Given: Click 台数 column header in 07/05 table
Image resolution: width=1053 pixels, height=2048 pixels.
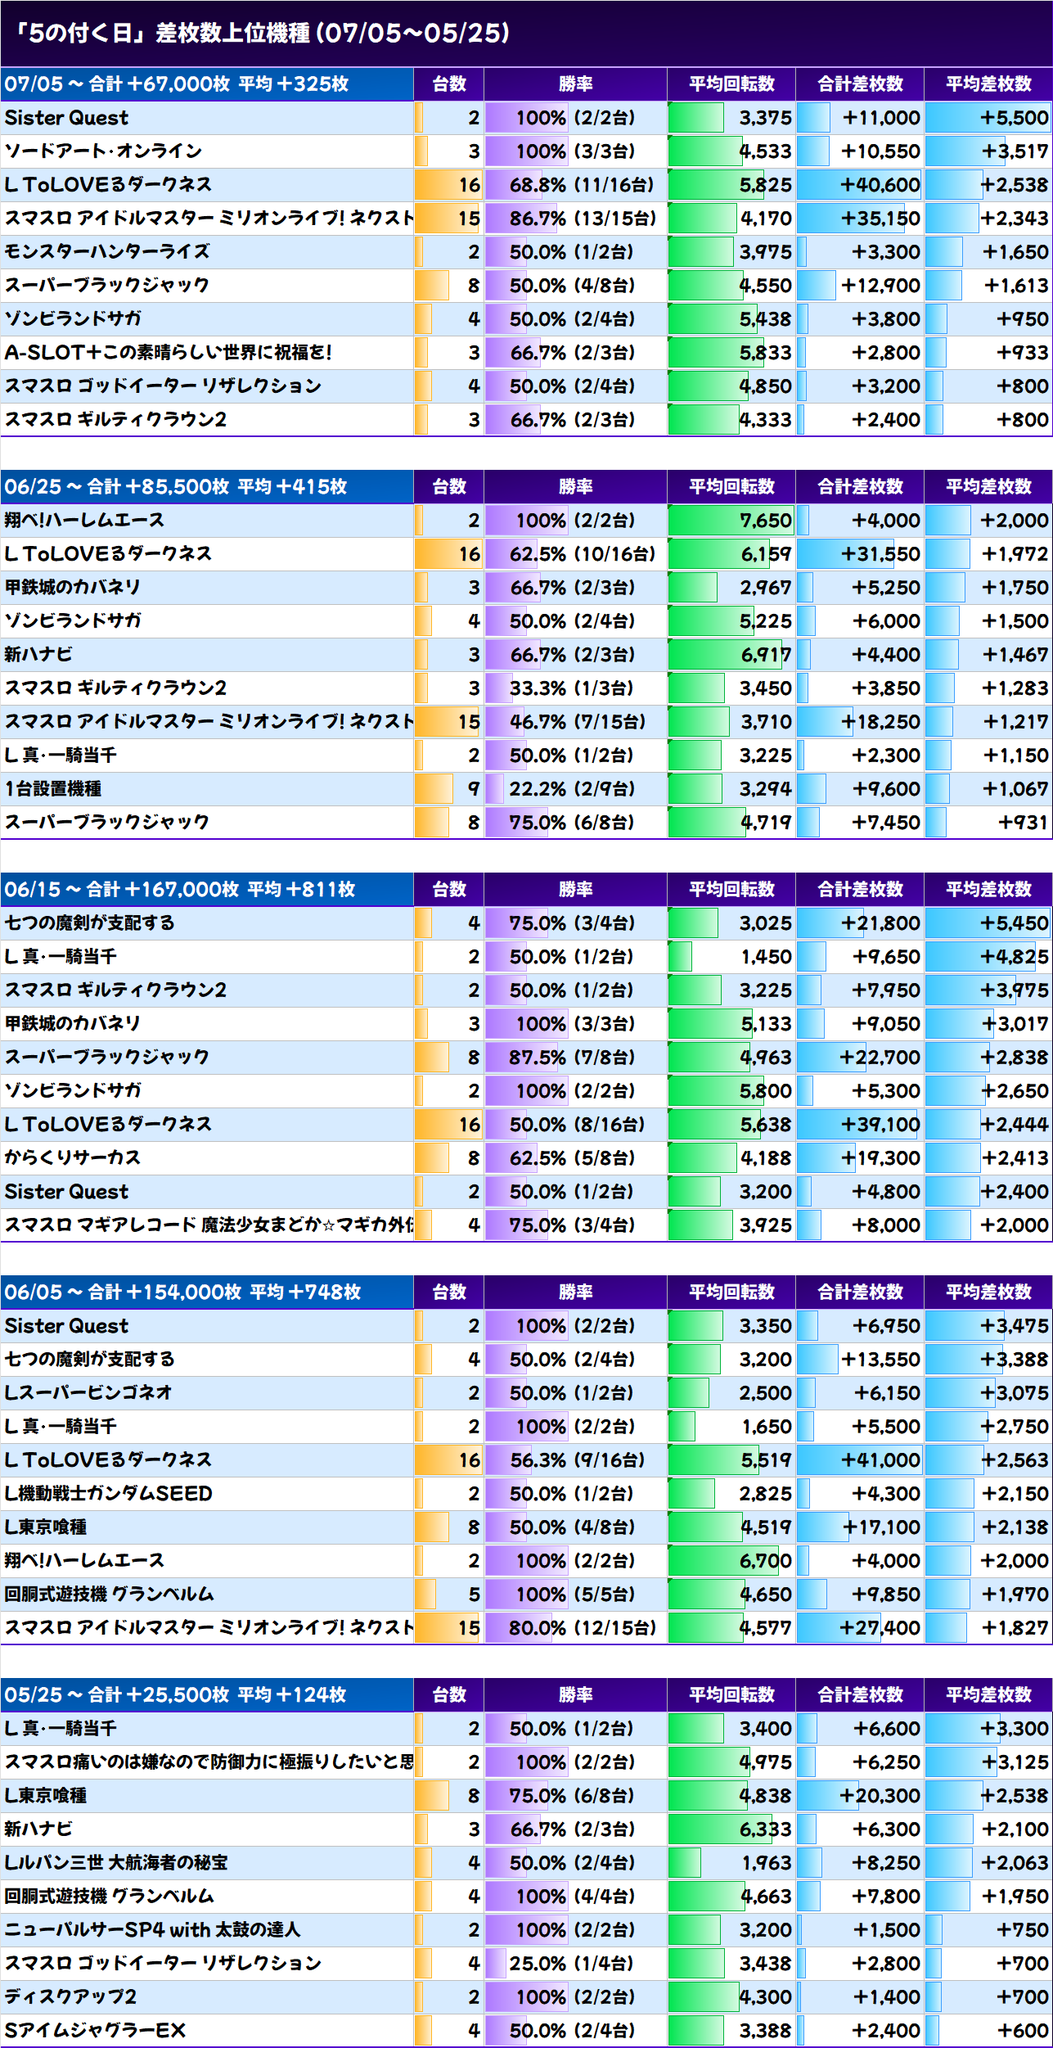Looking at the screenshot, I should tap(449, 84).
